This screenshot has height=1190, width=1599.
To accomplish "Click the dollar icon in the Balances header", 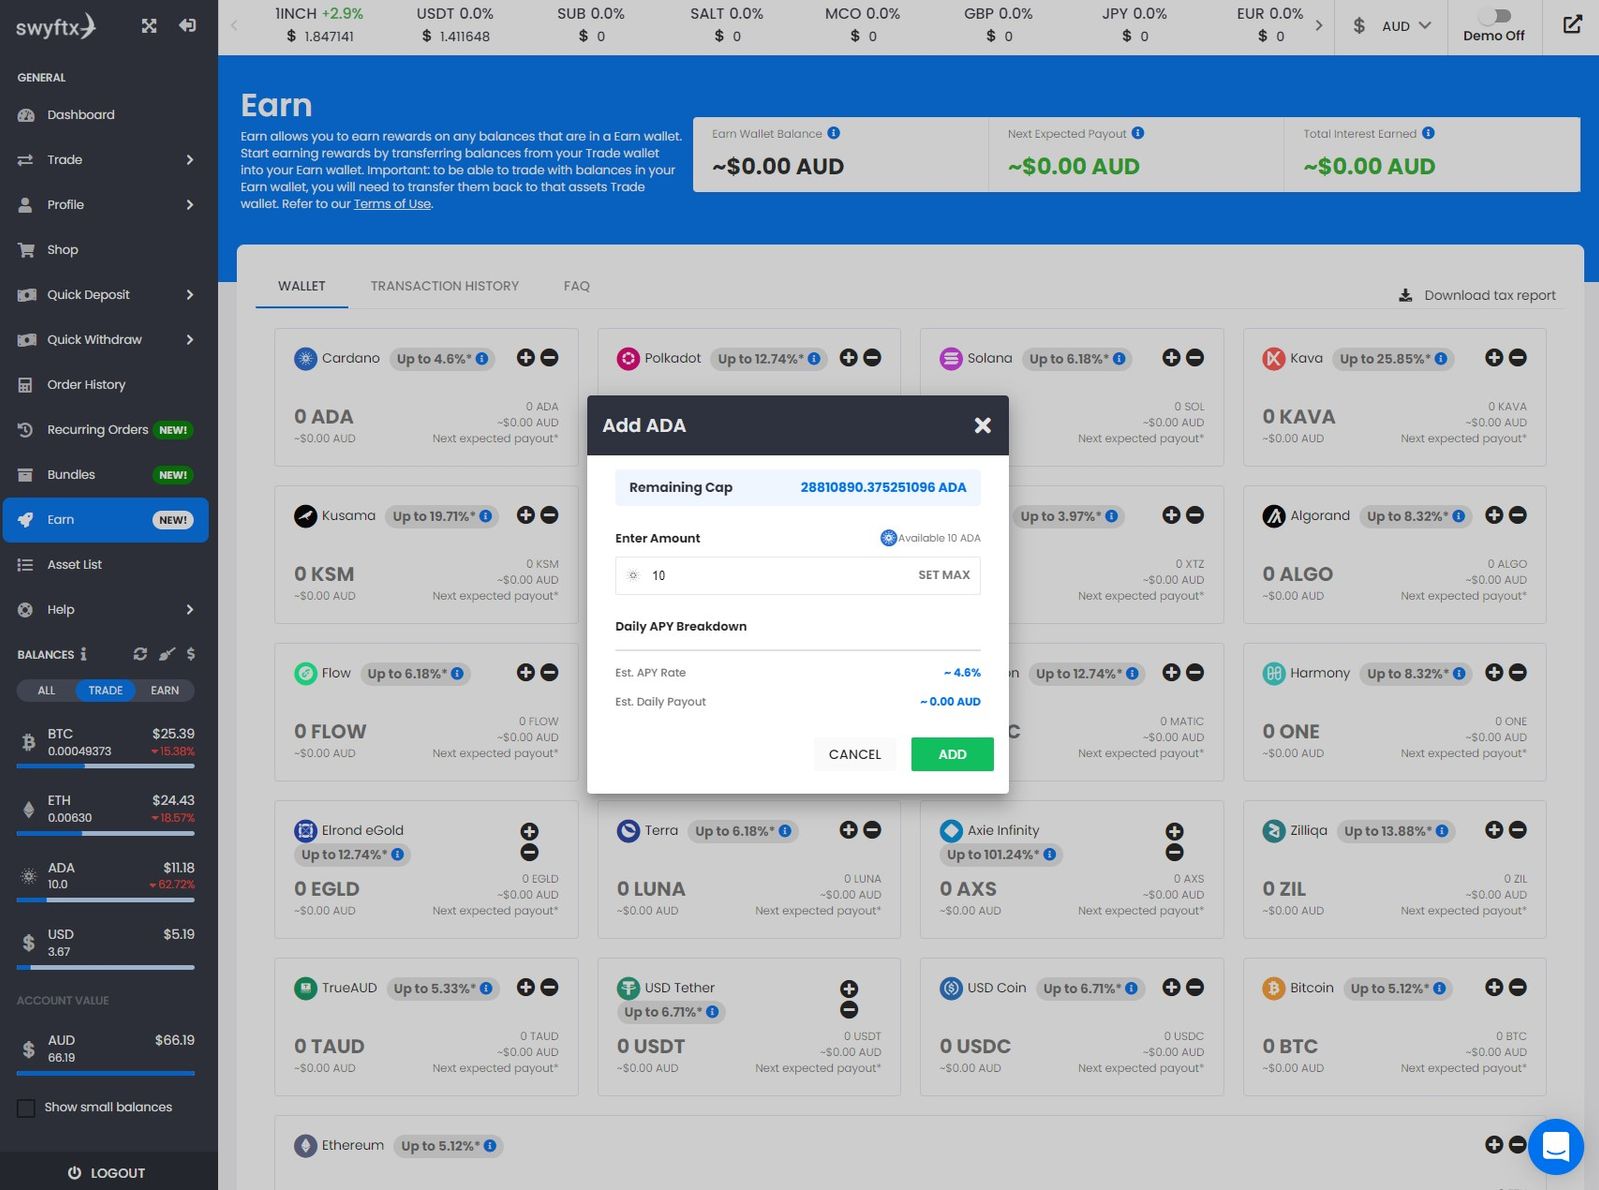I will point(191,654).
